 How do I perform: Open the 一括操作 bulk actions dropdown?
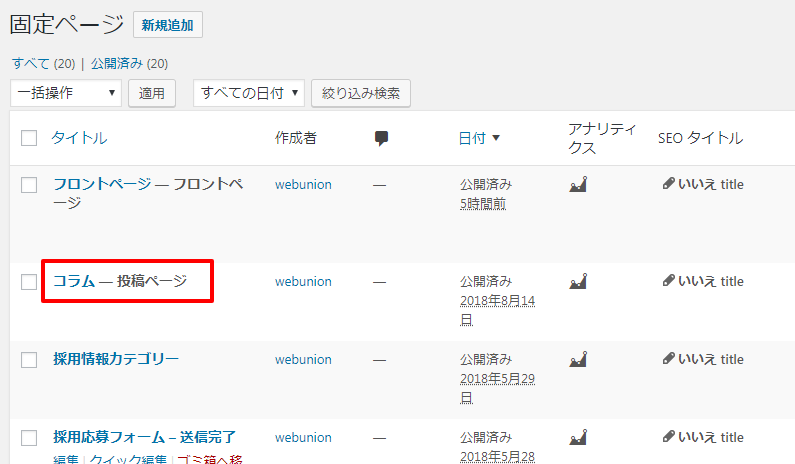tap(66, 93)
